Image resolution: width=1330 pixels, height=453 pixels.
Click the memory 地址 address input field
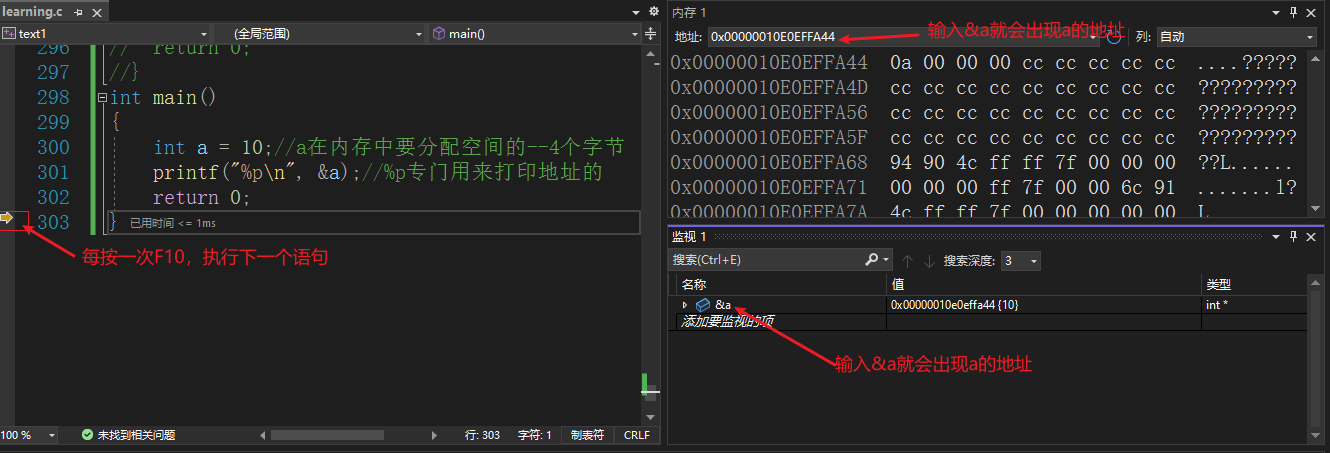point(903,37)
